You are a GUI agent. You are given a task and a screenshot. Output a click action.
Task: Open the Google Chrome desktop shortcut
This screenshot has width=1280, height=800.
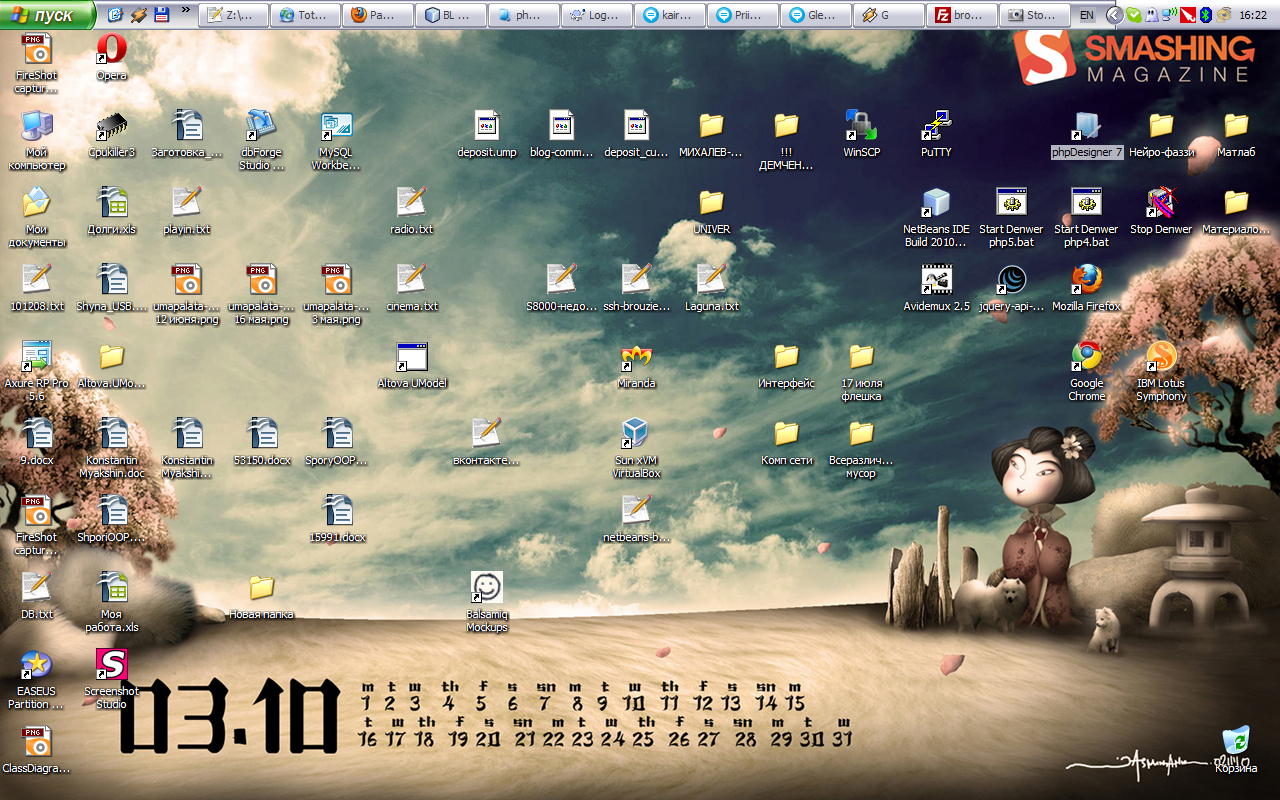[1086, 357]
